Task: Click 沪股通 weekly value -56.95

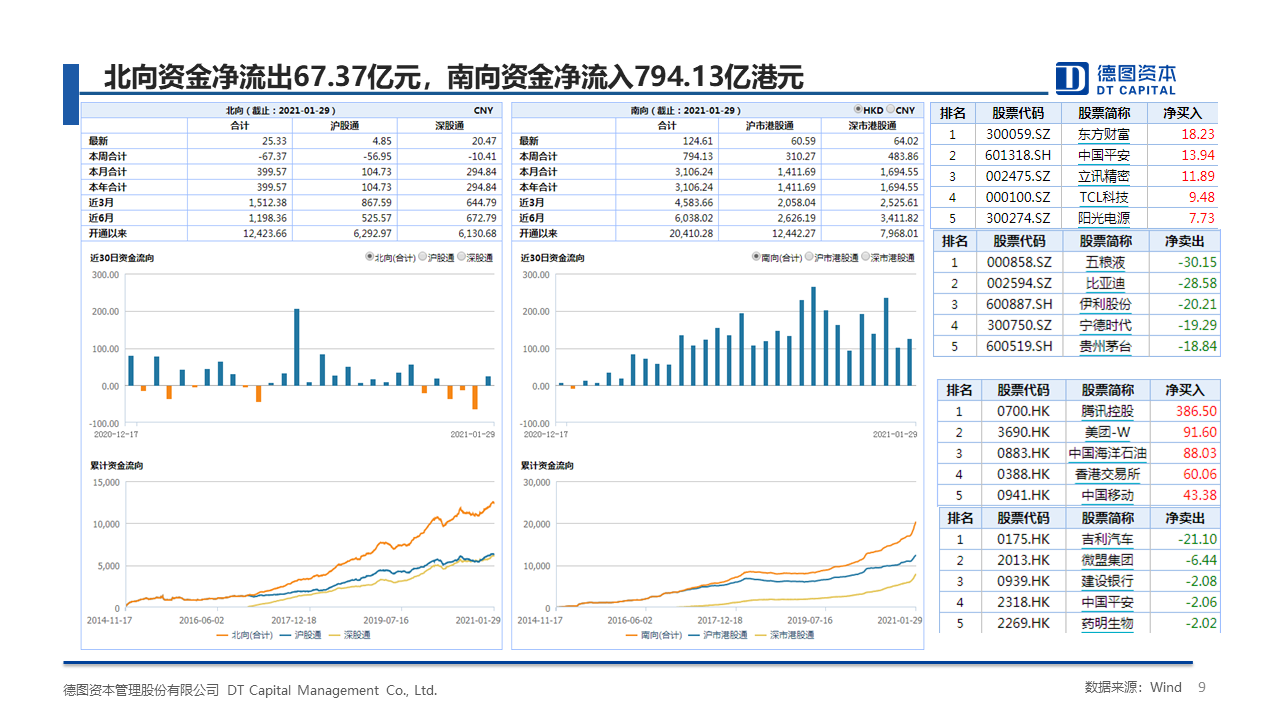Action: click(x=377, y=157)
